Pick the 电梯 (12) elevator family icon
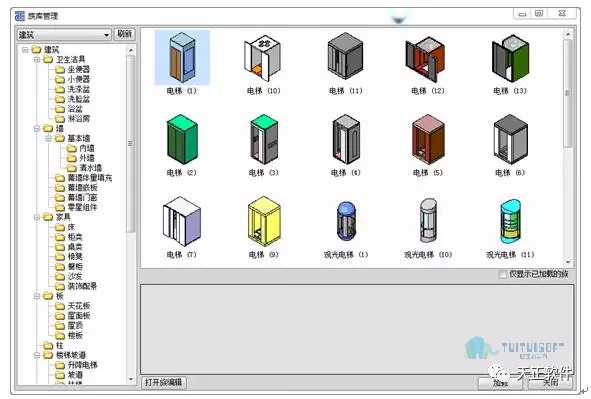 tap(426, 59)
